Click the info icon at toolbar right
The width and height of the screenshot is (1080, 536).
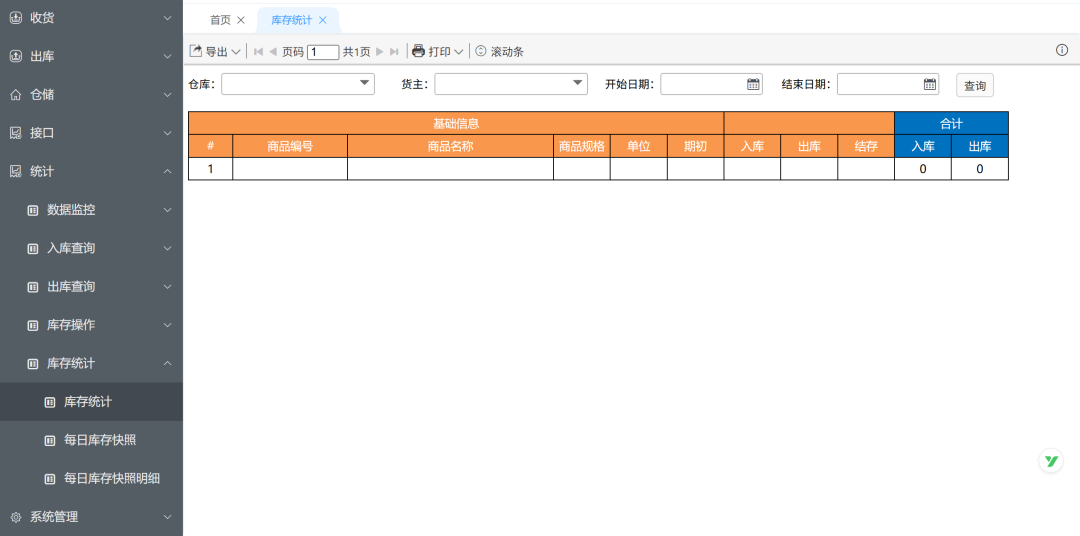(1062, 50)
